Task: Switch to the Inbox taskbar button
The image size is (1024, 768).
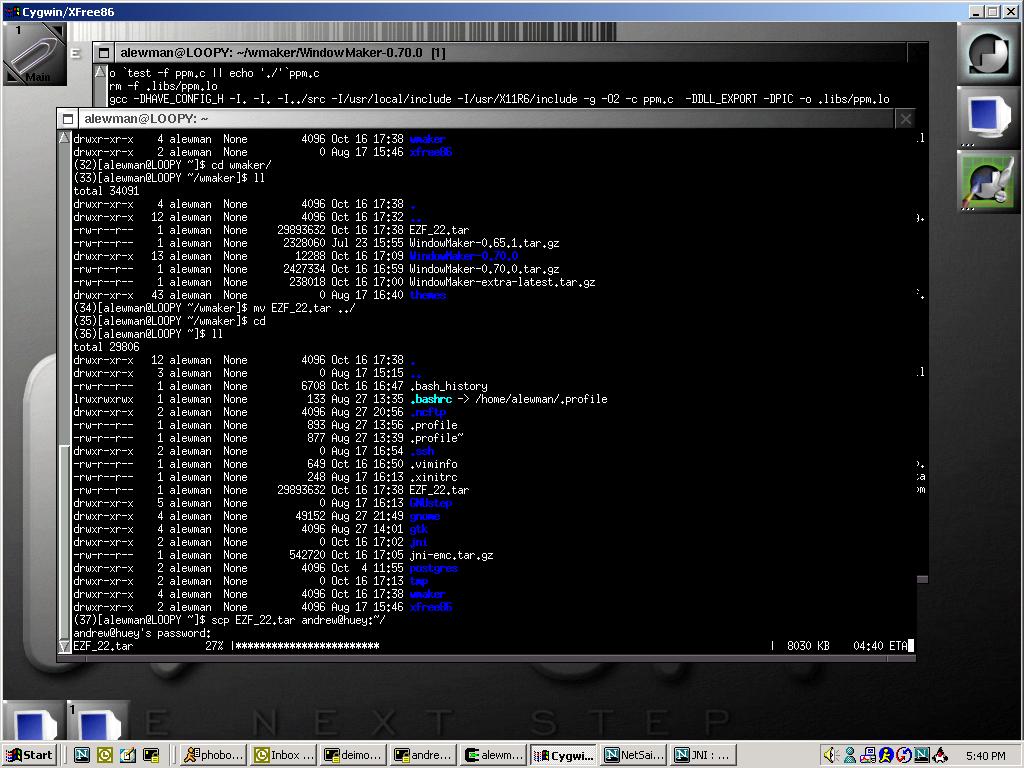Action: point(283,755)
